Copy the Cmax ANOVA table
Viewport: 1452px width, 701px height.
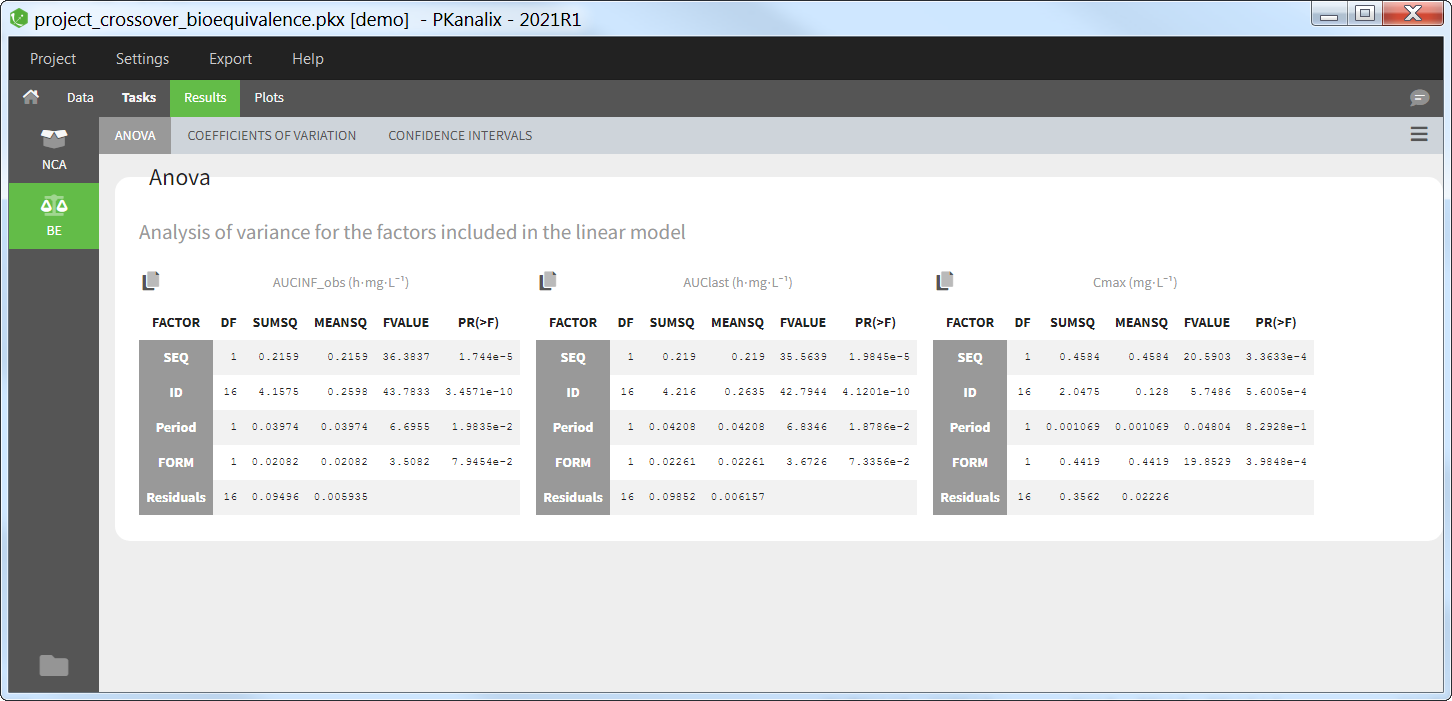tap(945, 282)
